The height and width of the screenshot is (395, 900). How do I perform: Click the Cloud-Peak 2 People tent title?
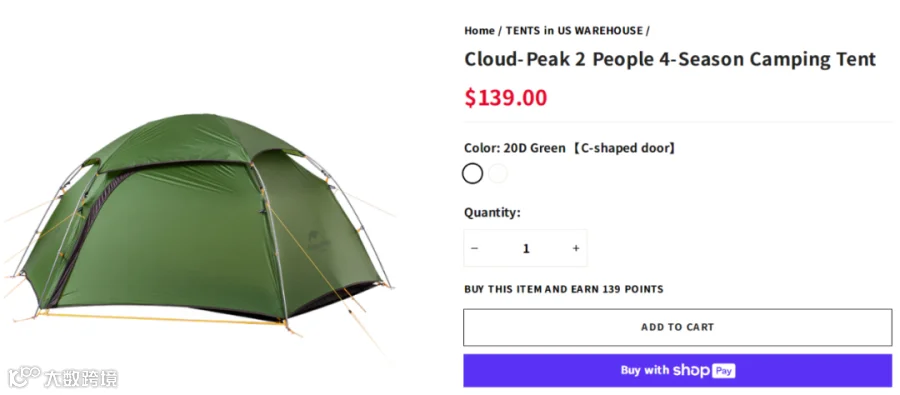point(670,59)
